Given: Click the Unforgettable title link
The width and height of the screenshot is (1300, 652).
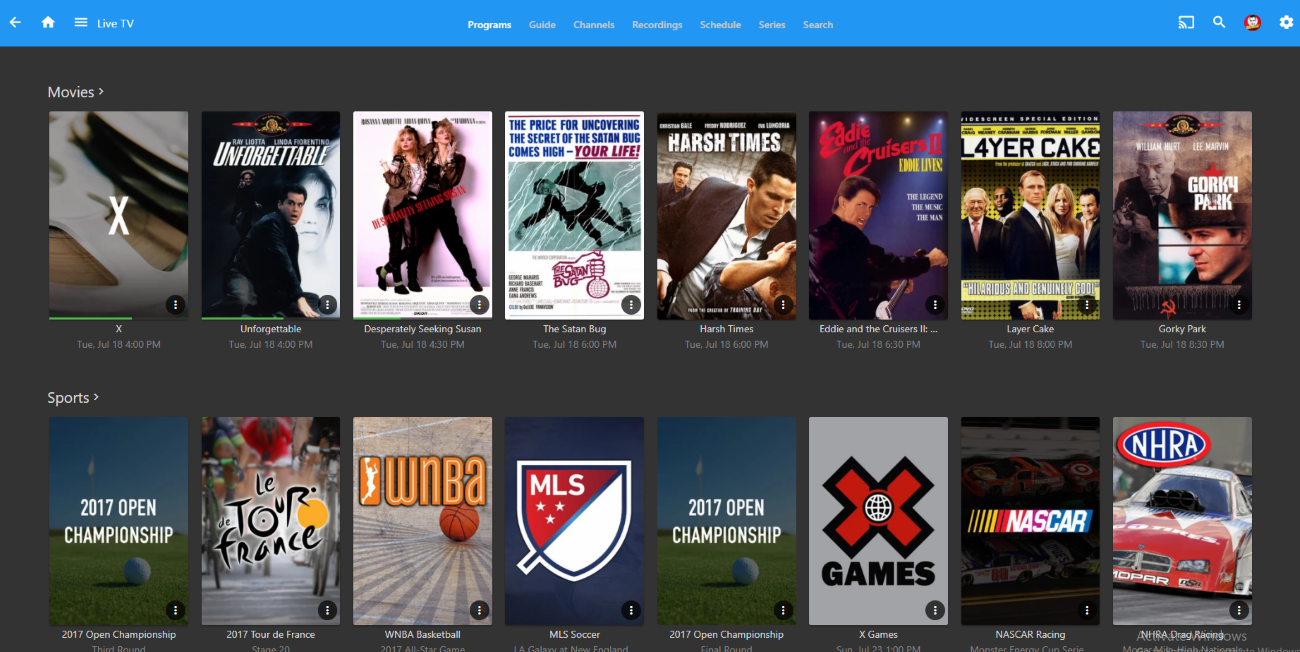Looking at the screenshot, I should coord(270,329).
